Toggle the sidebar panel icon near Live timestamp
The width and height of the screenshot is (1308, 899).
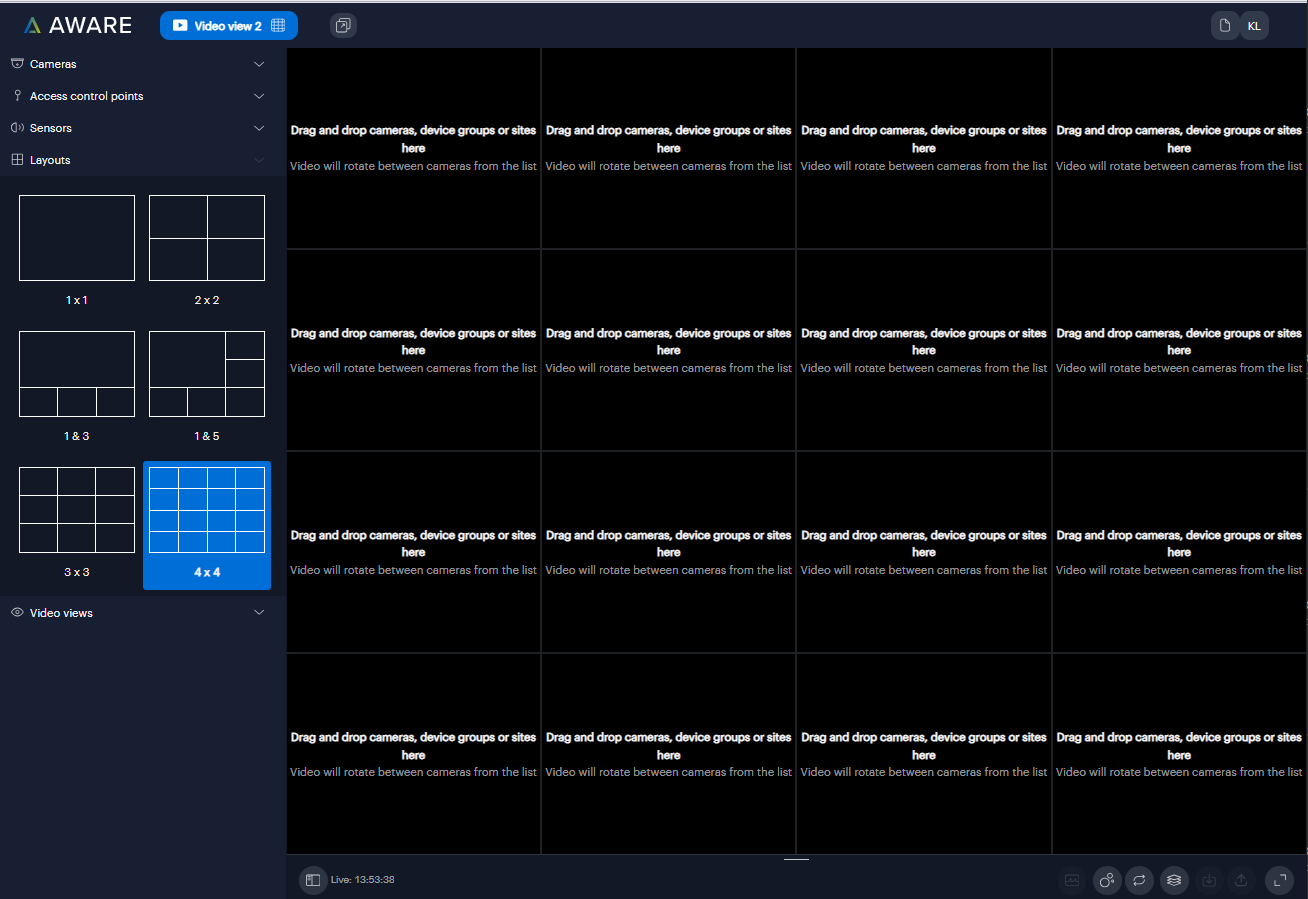tap(314, 879)
